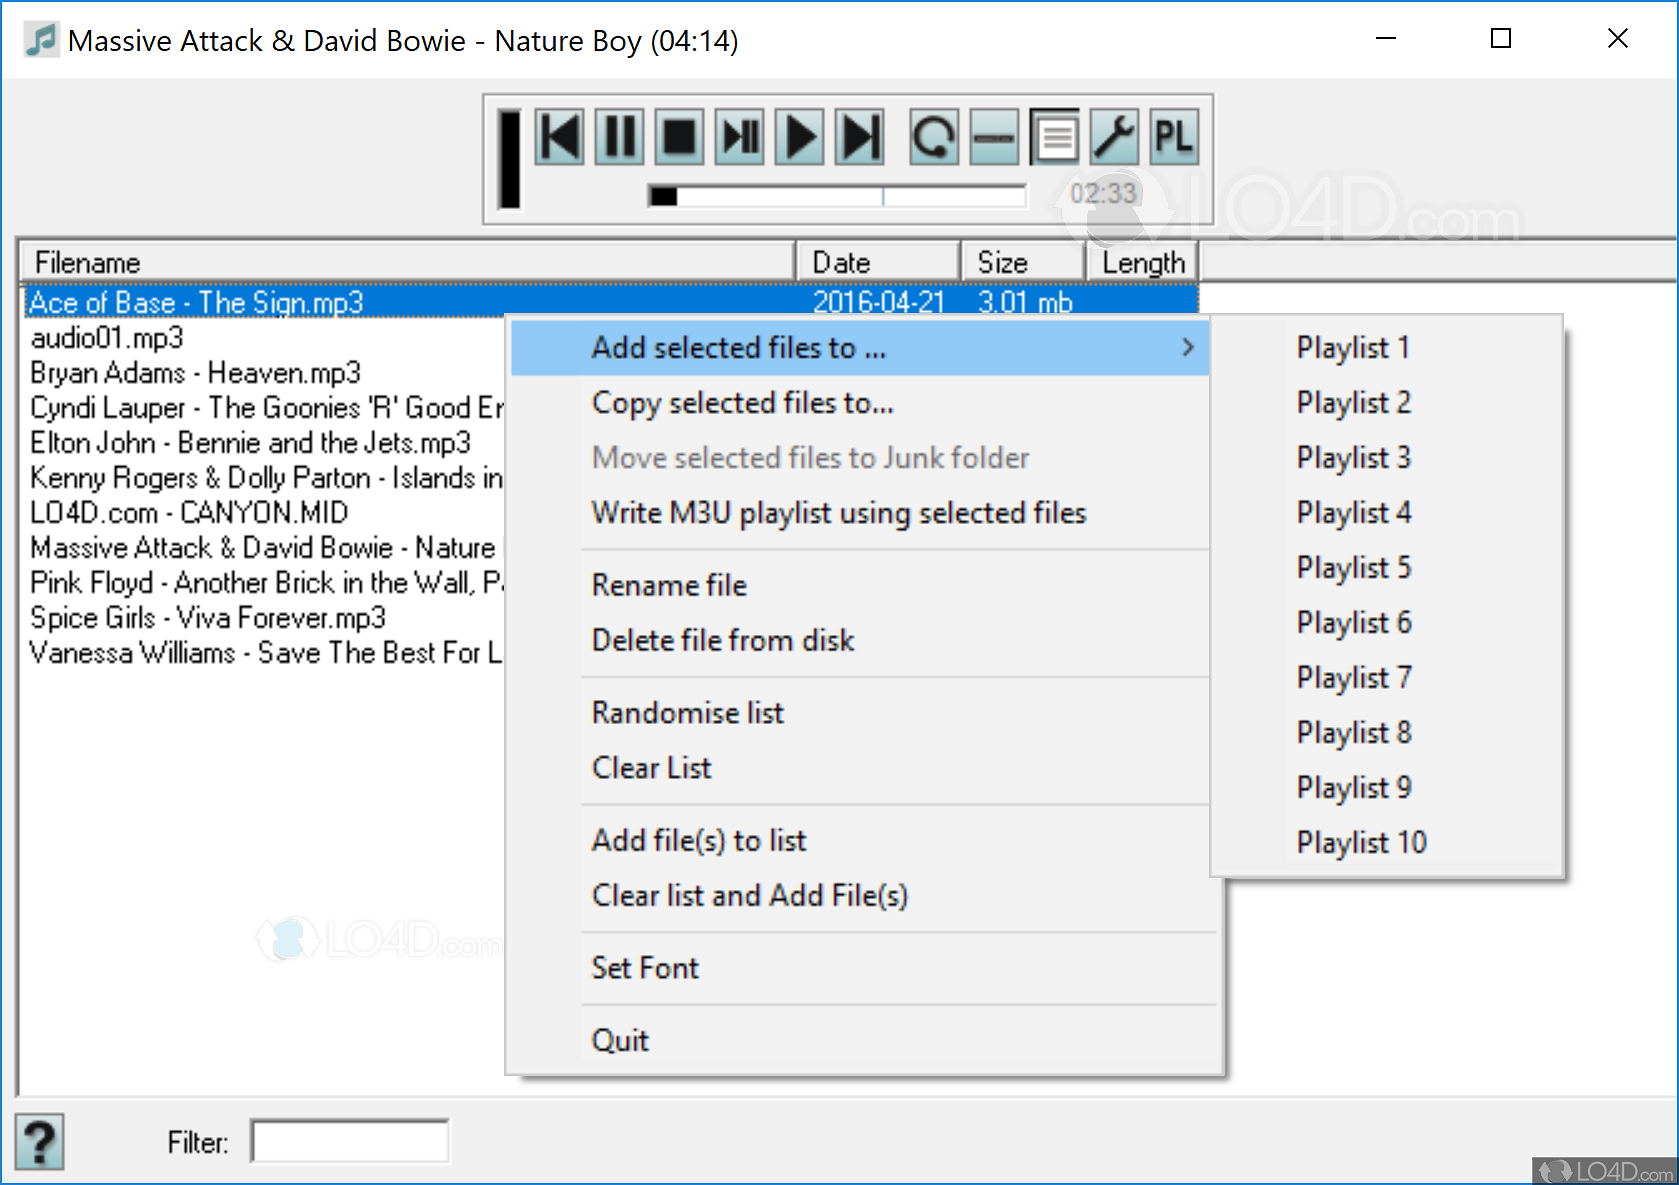Add to Playlist 3
The height and width of the screenshot is (1185, 1679).
point(1386,457)
